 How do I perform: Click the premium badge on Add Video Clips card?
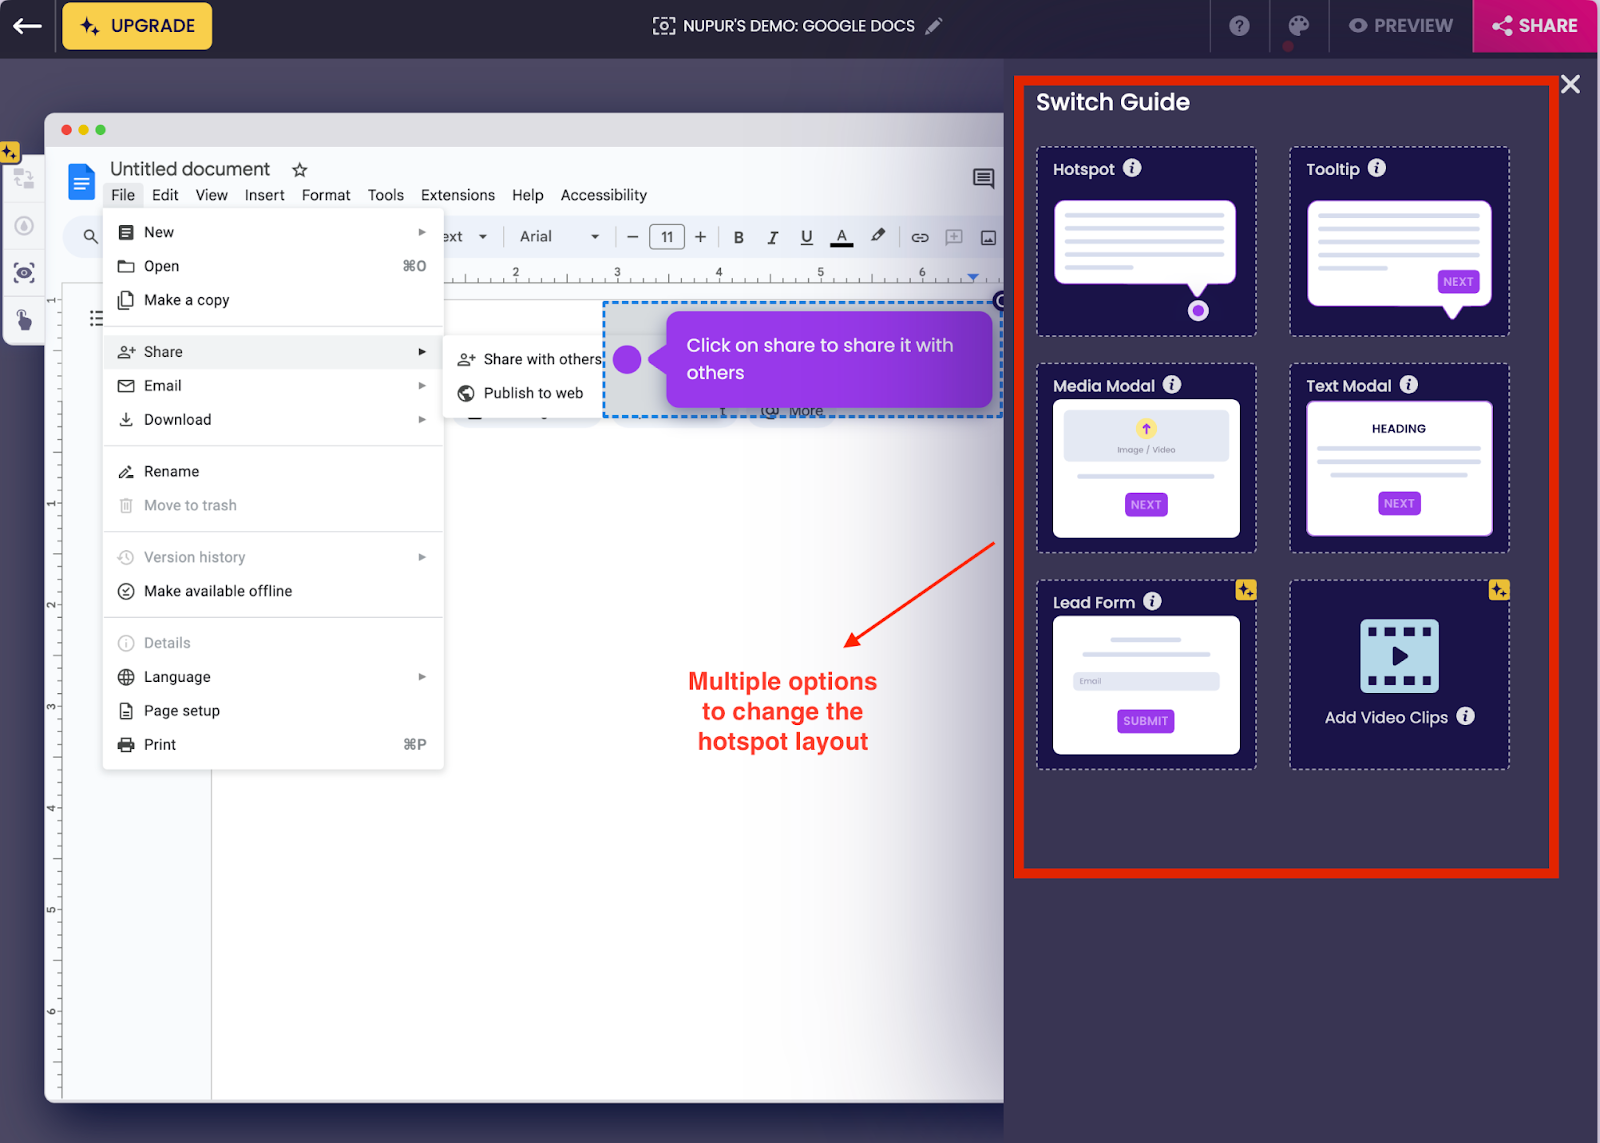[x=1499, y=590]
